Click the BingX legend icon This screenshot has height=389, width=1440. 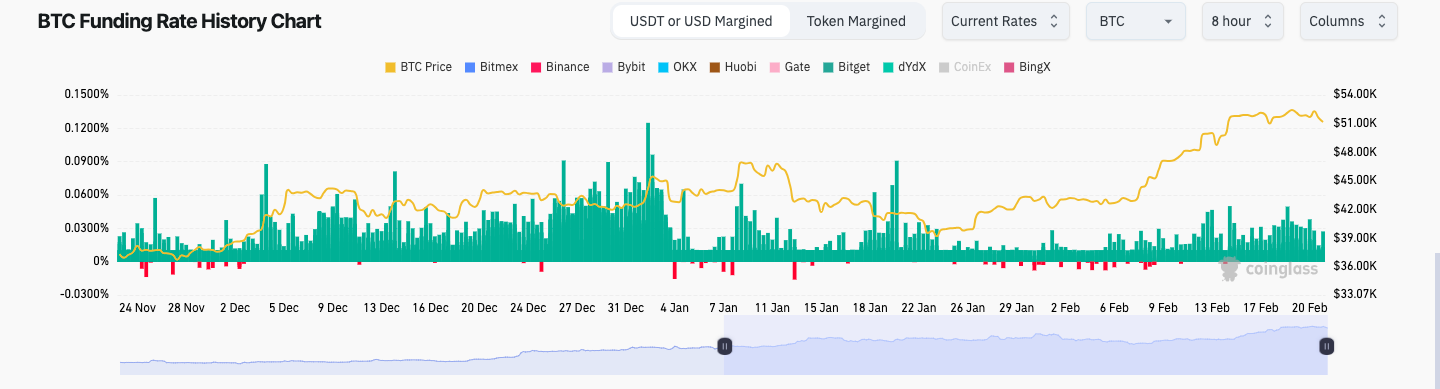tap(1009, 67)
